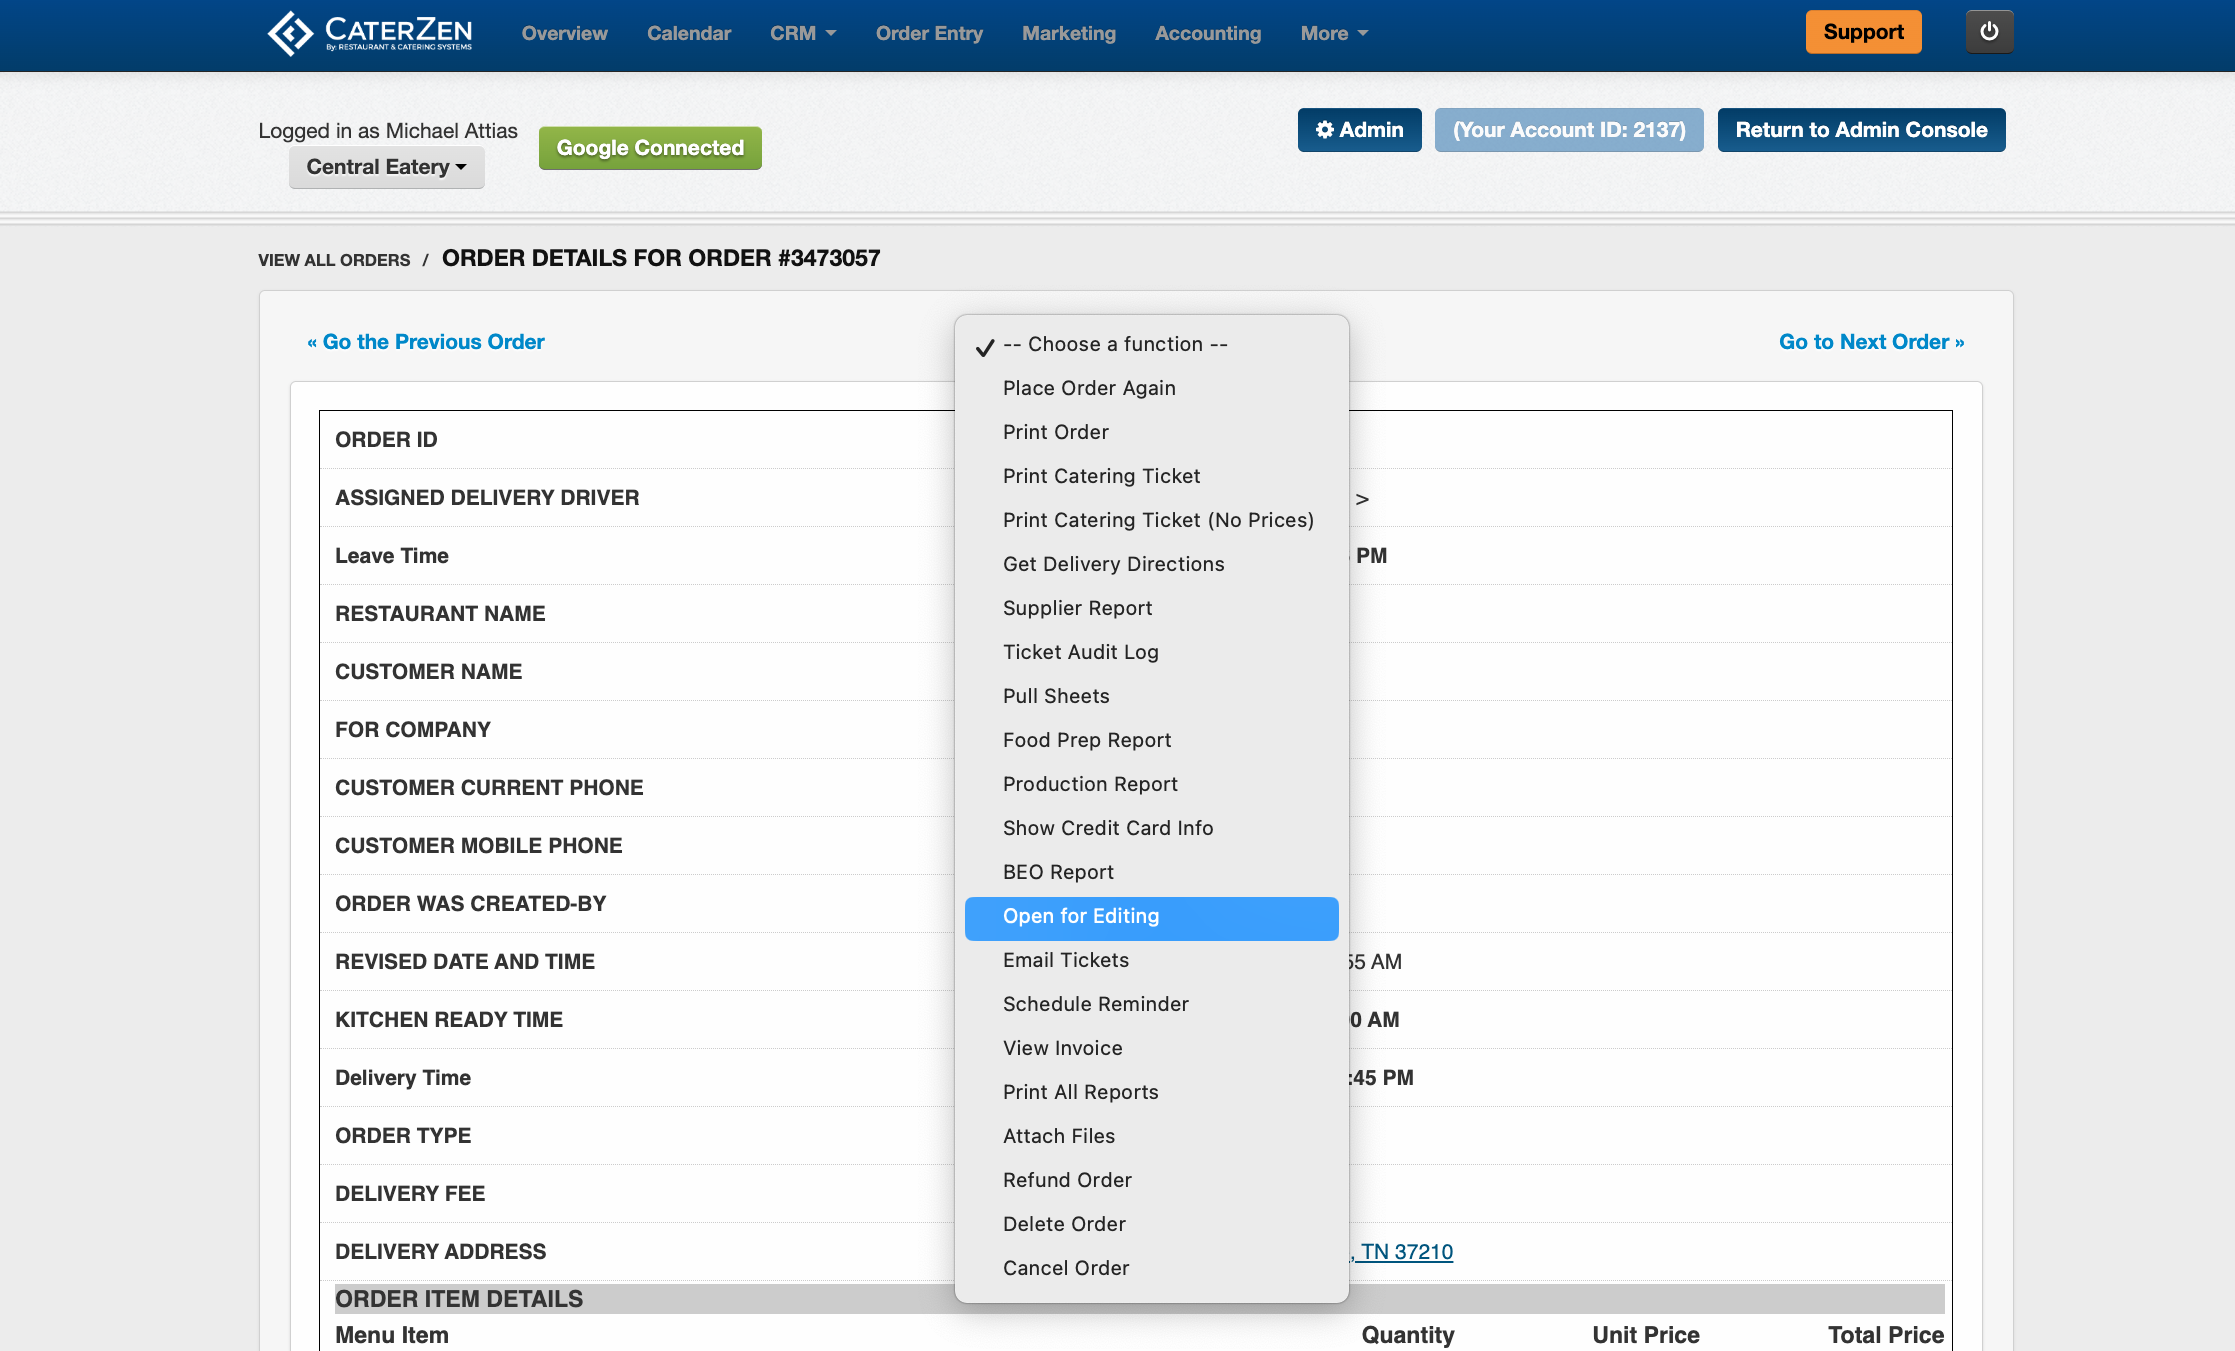The width and height of the screenshot is (2235, 1351).
Task: Select Place Order Again
Action: tap(1151, 388)
